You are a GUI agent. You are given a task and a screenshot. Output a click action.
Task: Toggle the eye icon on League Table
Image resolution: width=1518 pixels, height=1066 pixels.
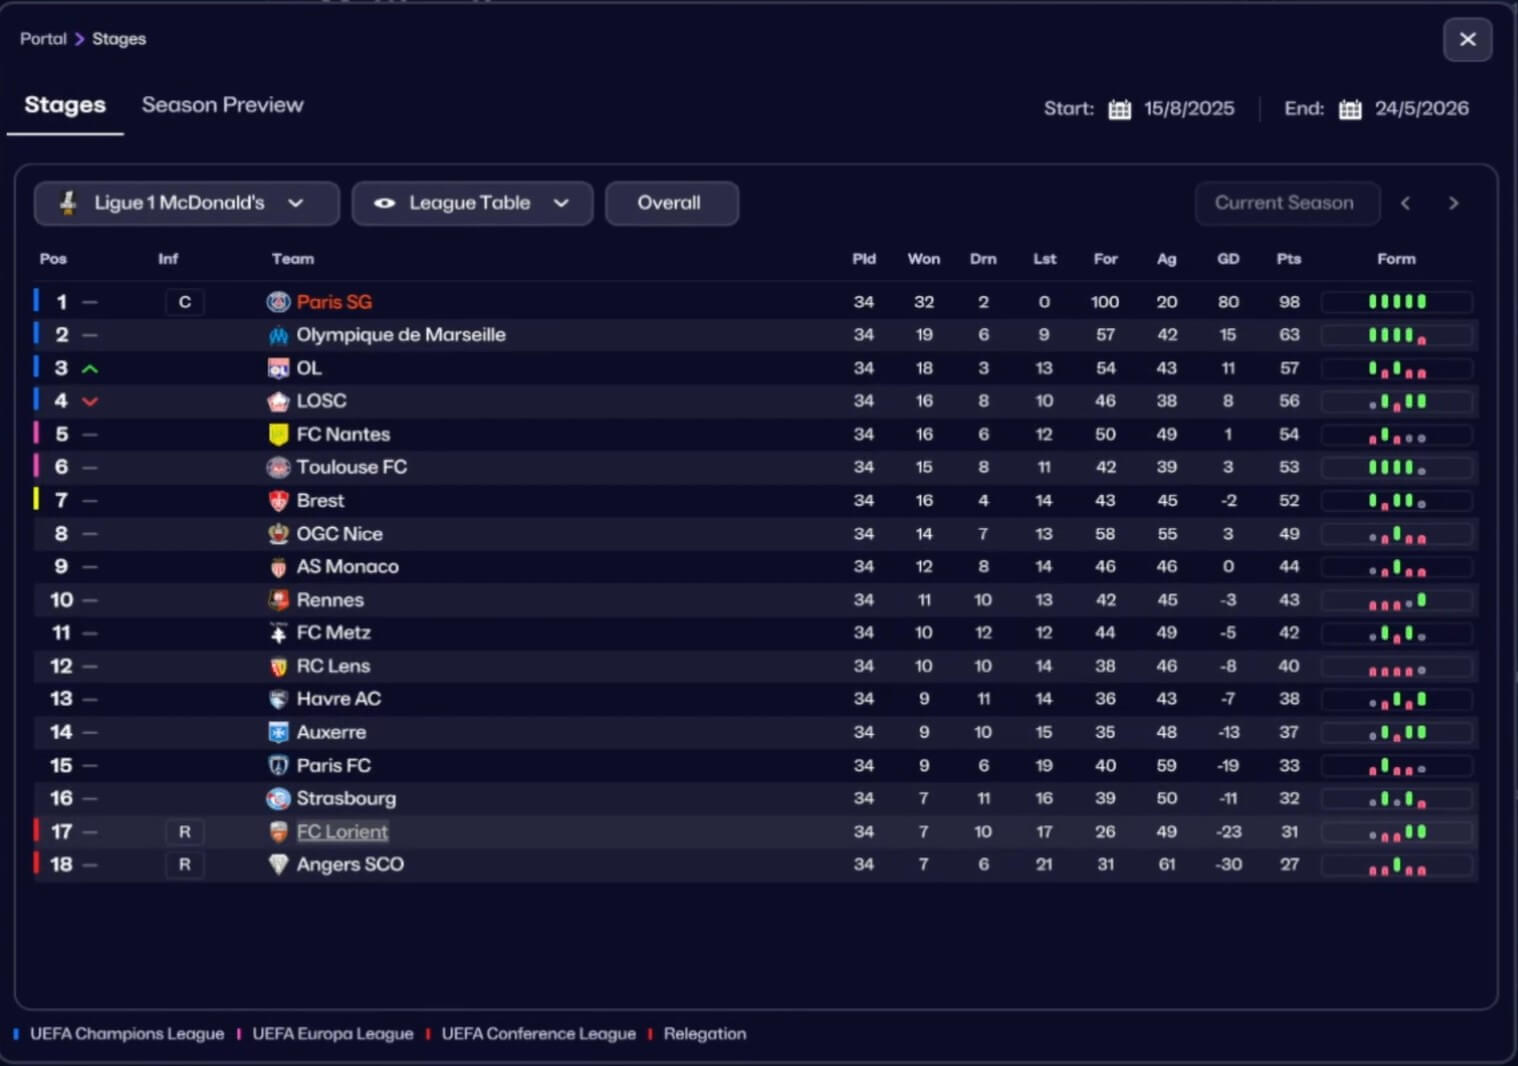384,203
